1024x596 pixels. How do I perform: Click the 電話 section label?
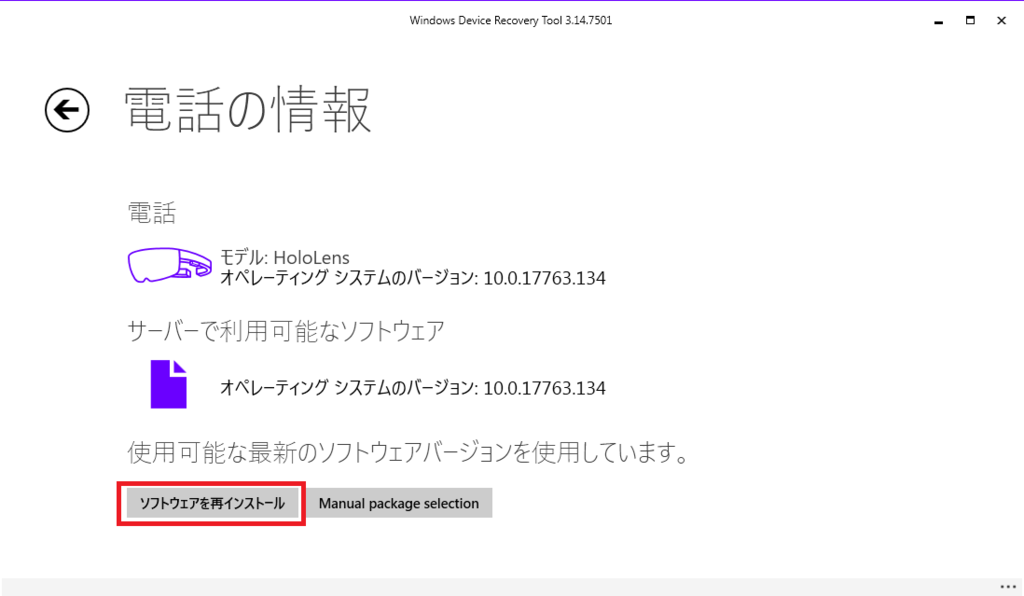[x=152, y=213]
